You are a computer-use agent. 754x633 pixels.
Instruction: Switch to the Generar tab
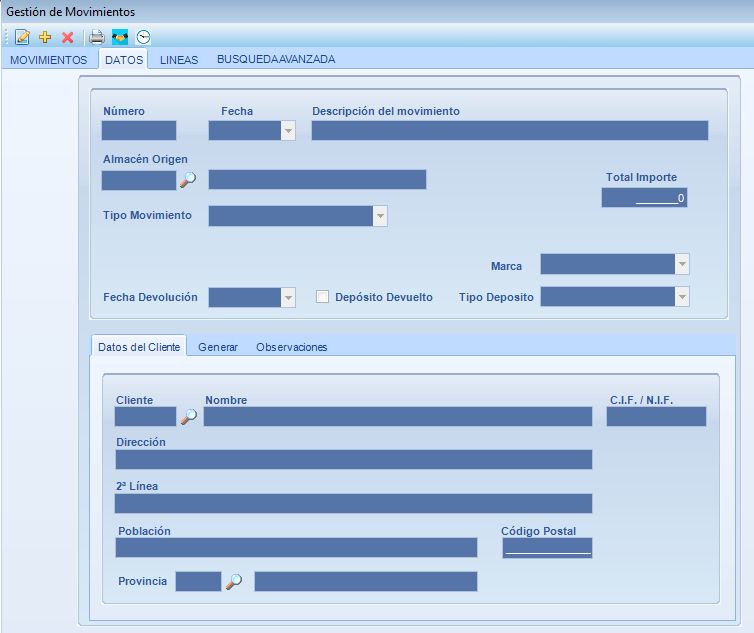[x=218, y=347]
